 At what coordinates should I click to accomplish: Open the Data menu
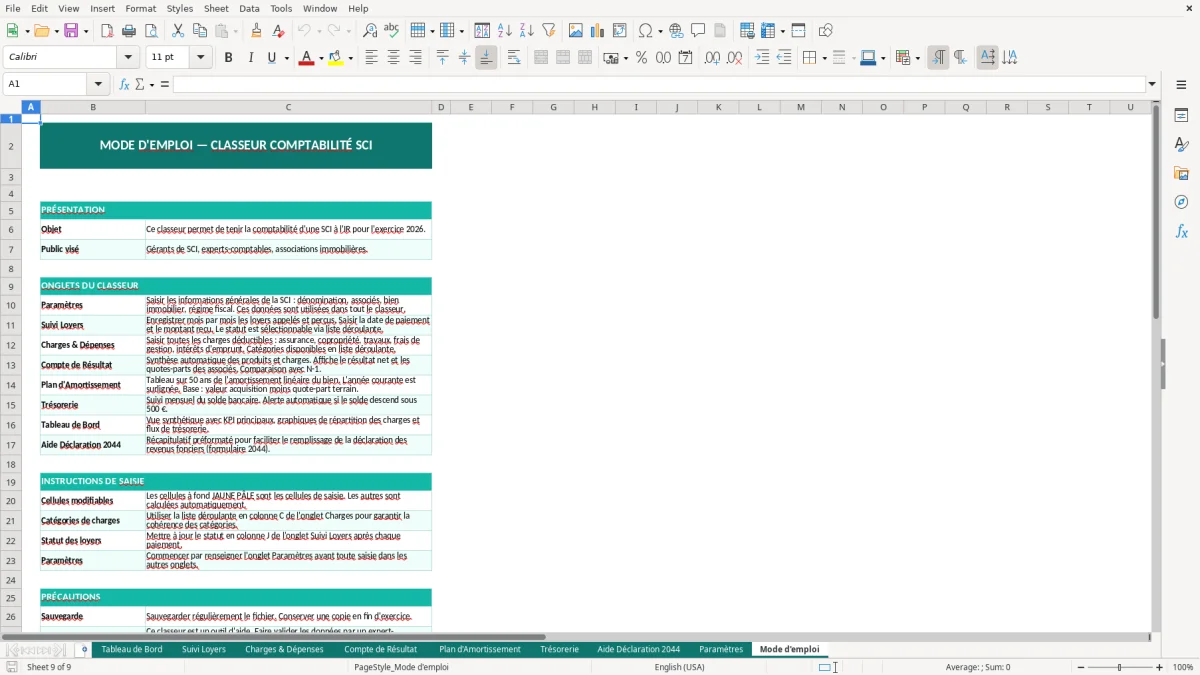pos(249,8)
